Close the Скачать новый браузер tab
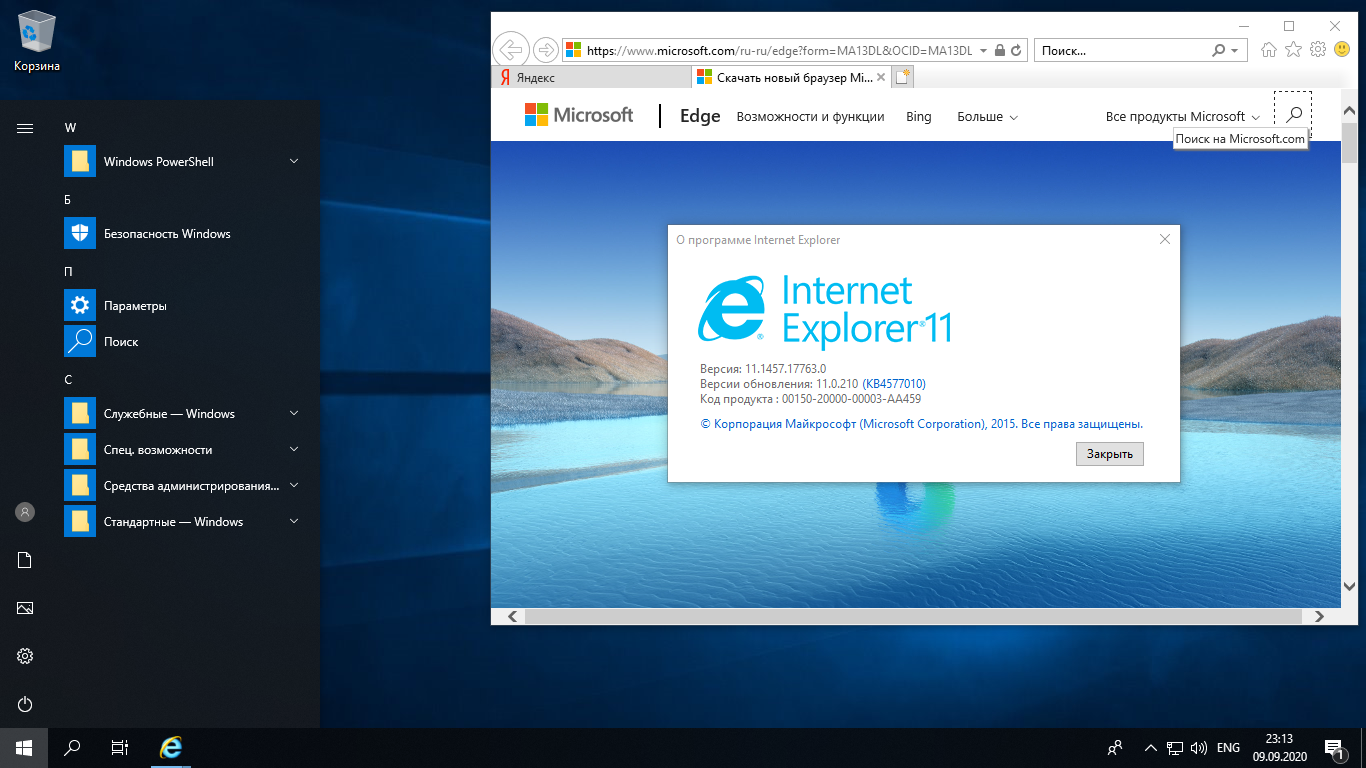The width and height of the screenshot is (1366, 768). coord(881,77)
